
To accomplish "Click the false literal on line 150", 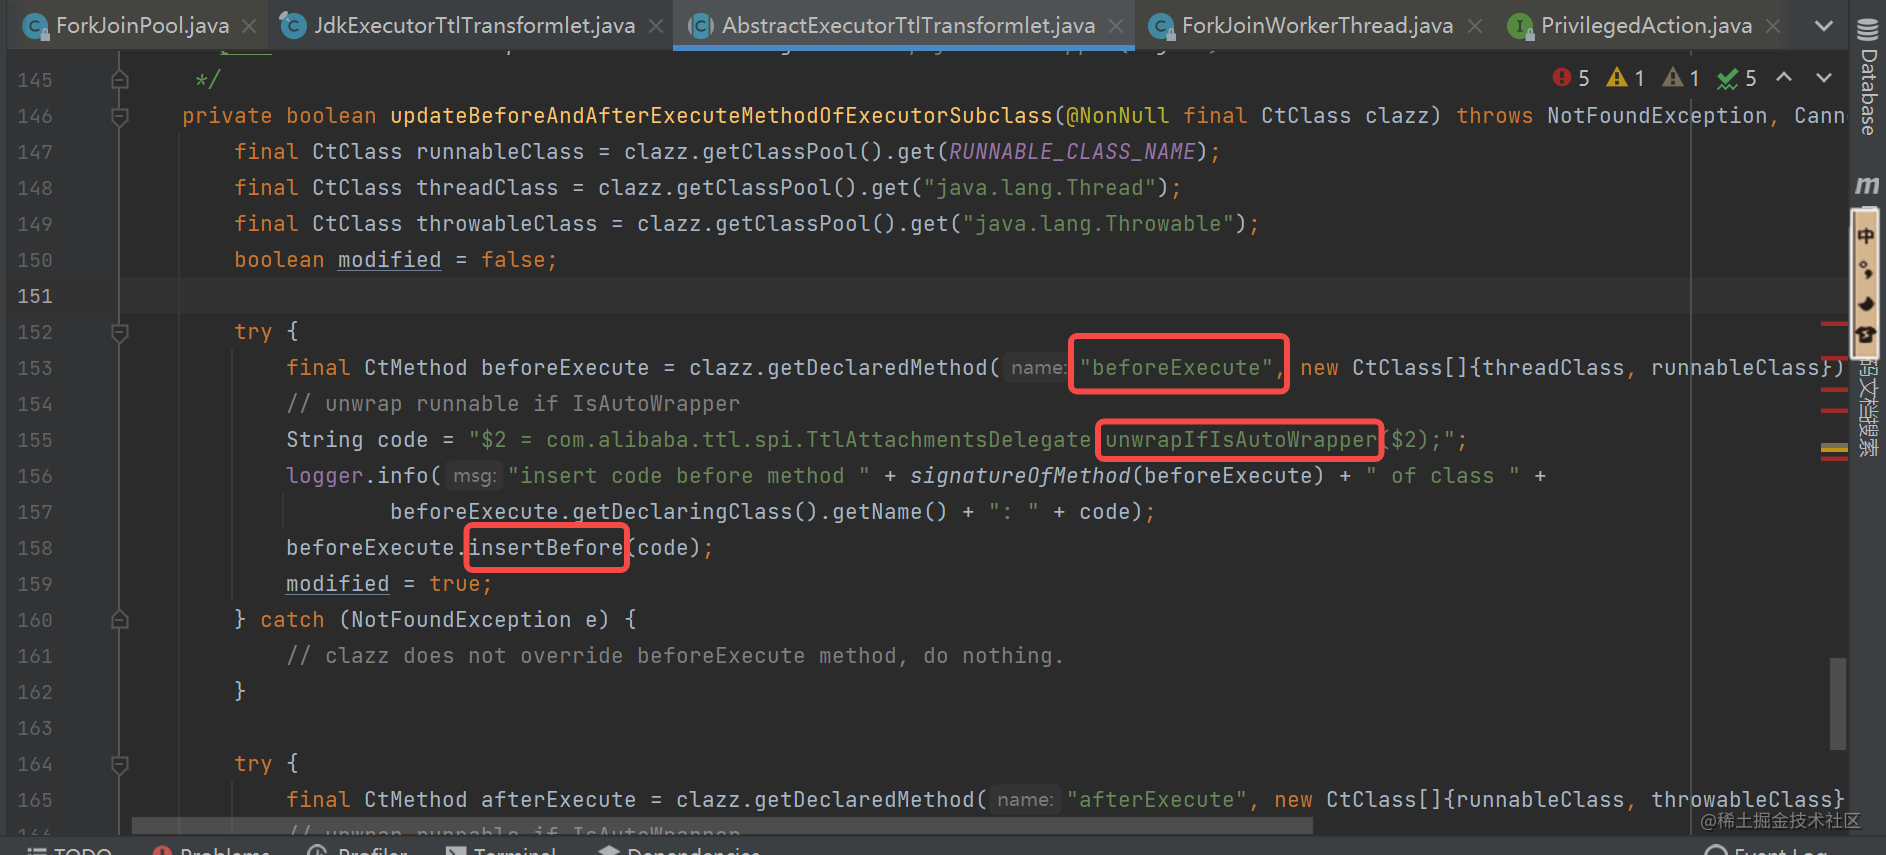I will pyautogui.click(x=513, y=260).
